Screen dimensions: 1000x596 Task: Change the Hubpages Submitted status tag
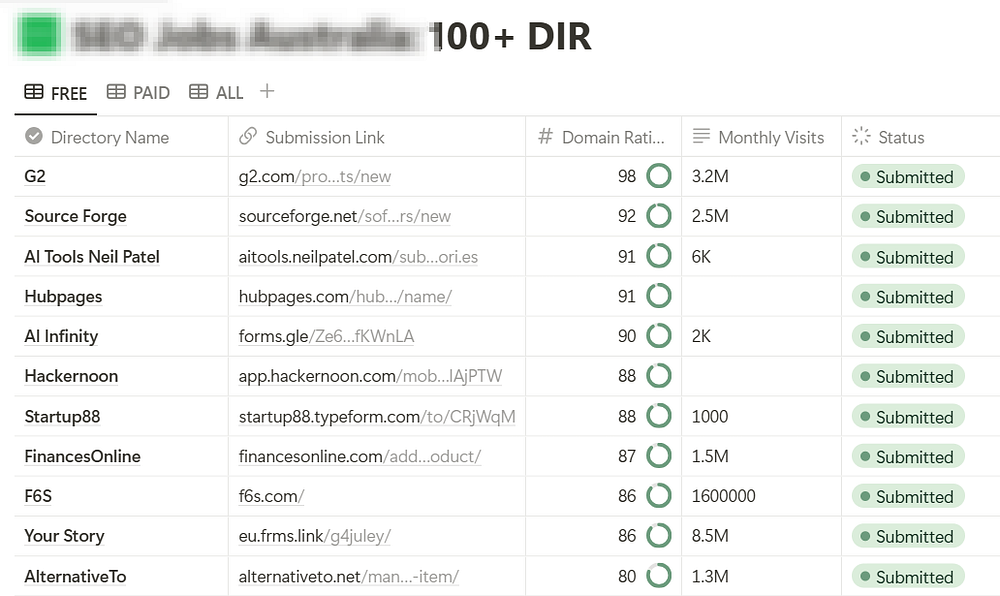(908, 297)
